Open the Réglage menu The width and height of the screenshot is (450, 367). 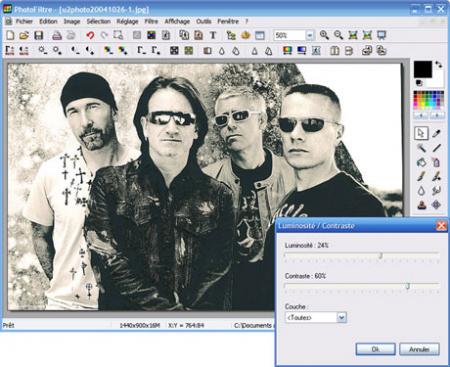coord(127,21)
